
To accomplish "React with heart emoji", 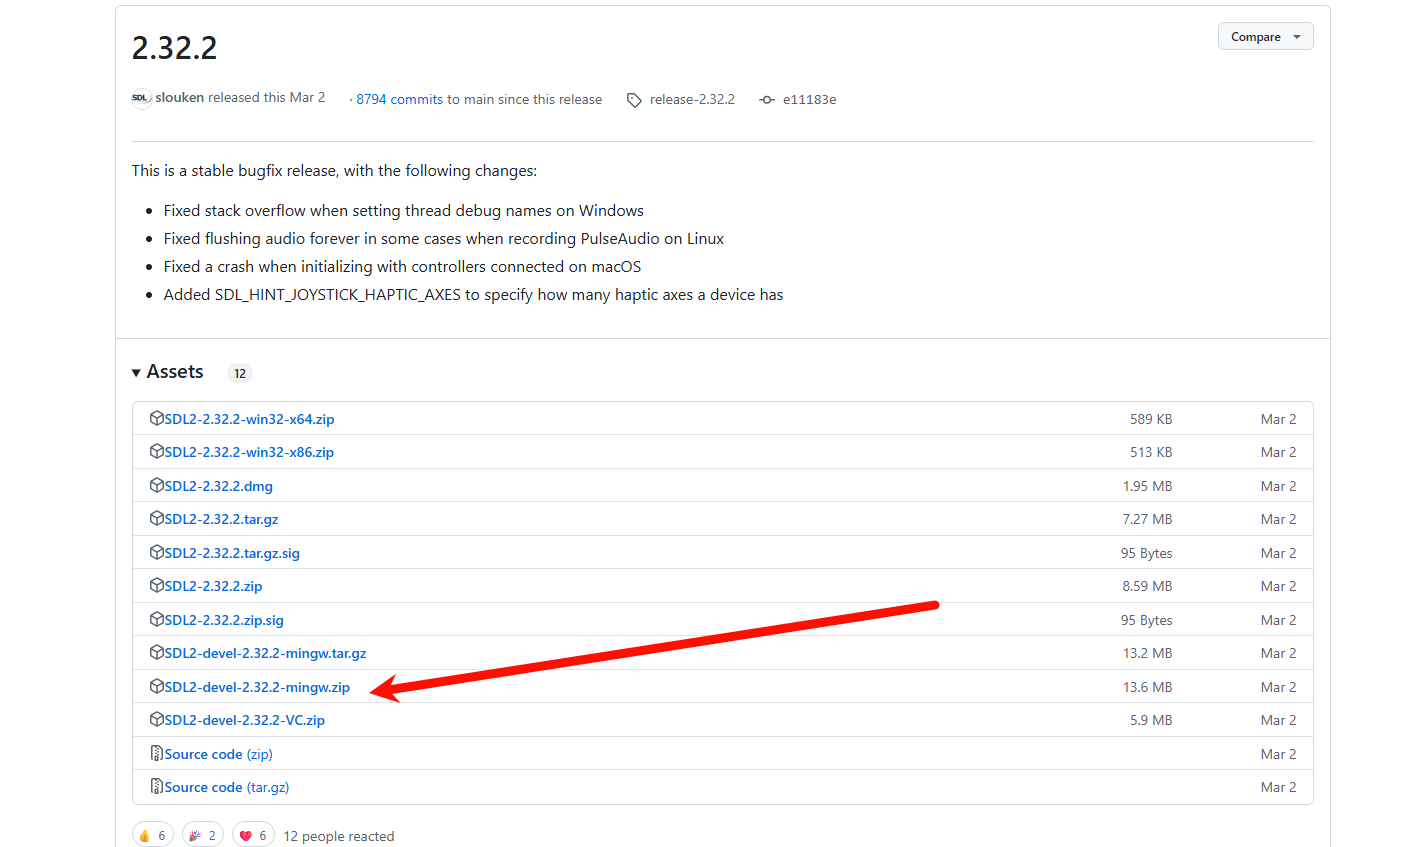I will (253, 835).
